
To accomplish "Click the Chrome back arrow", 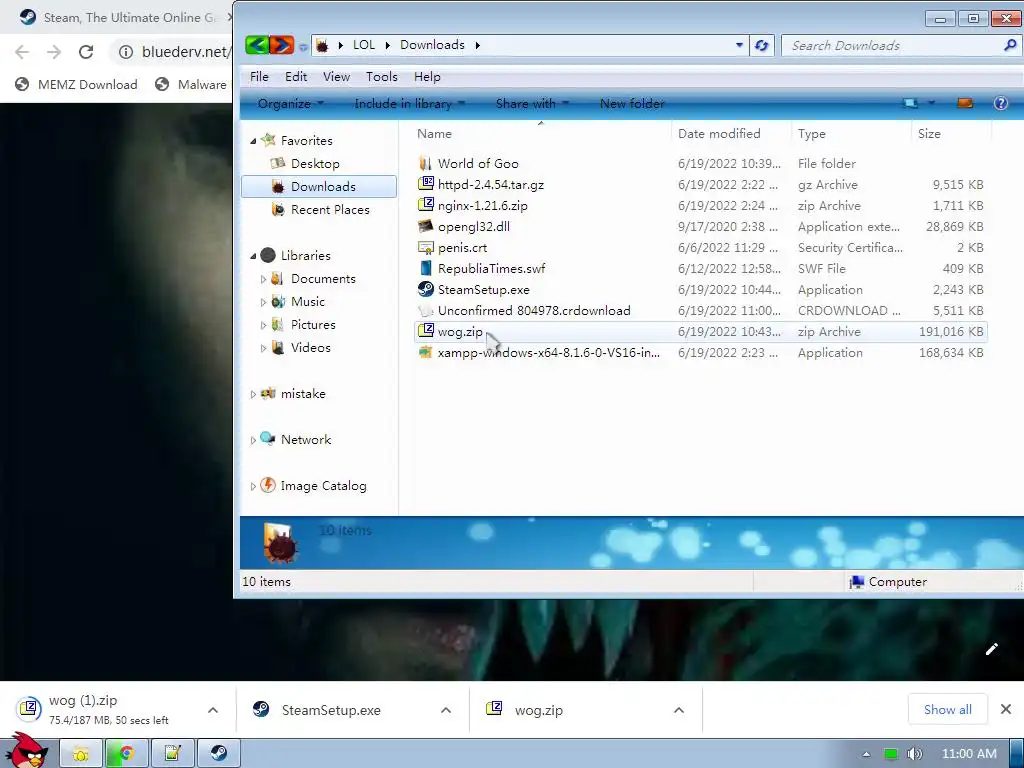I will point(22,52).
